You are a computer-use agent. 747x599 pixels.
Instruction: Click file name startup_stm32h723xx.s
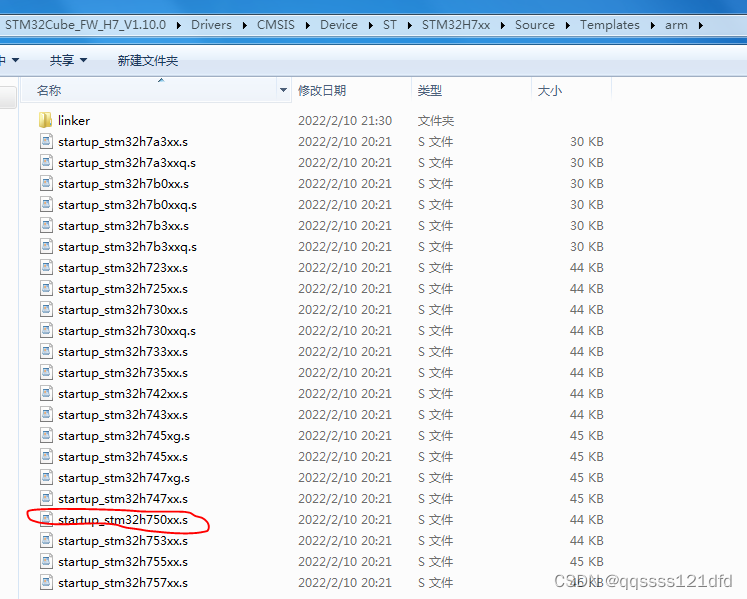coord(123,268)
